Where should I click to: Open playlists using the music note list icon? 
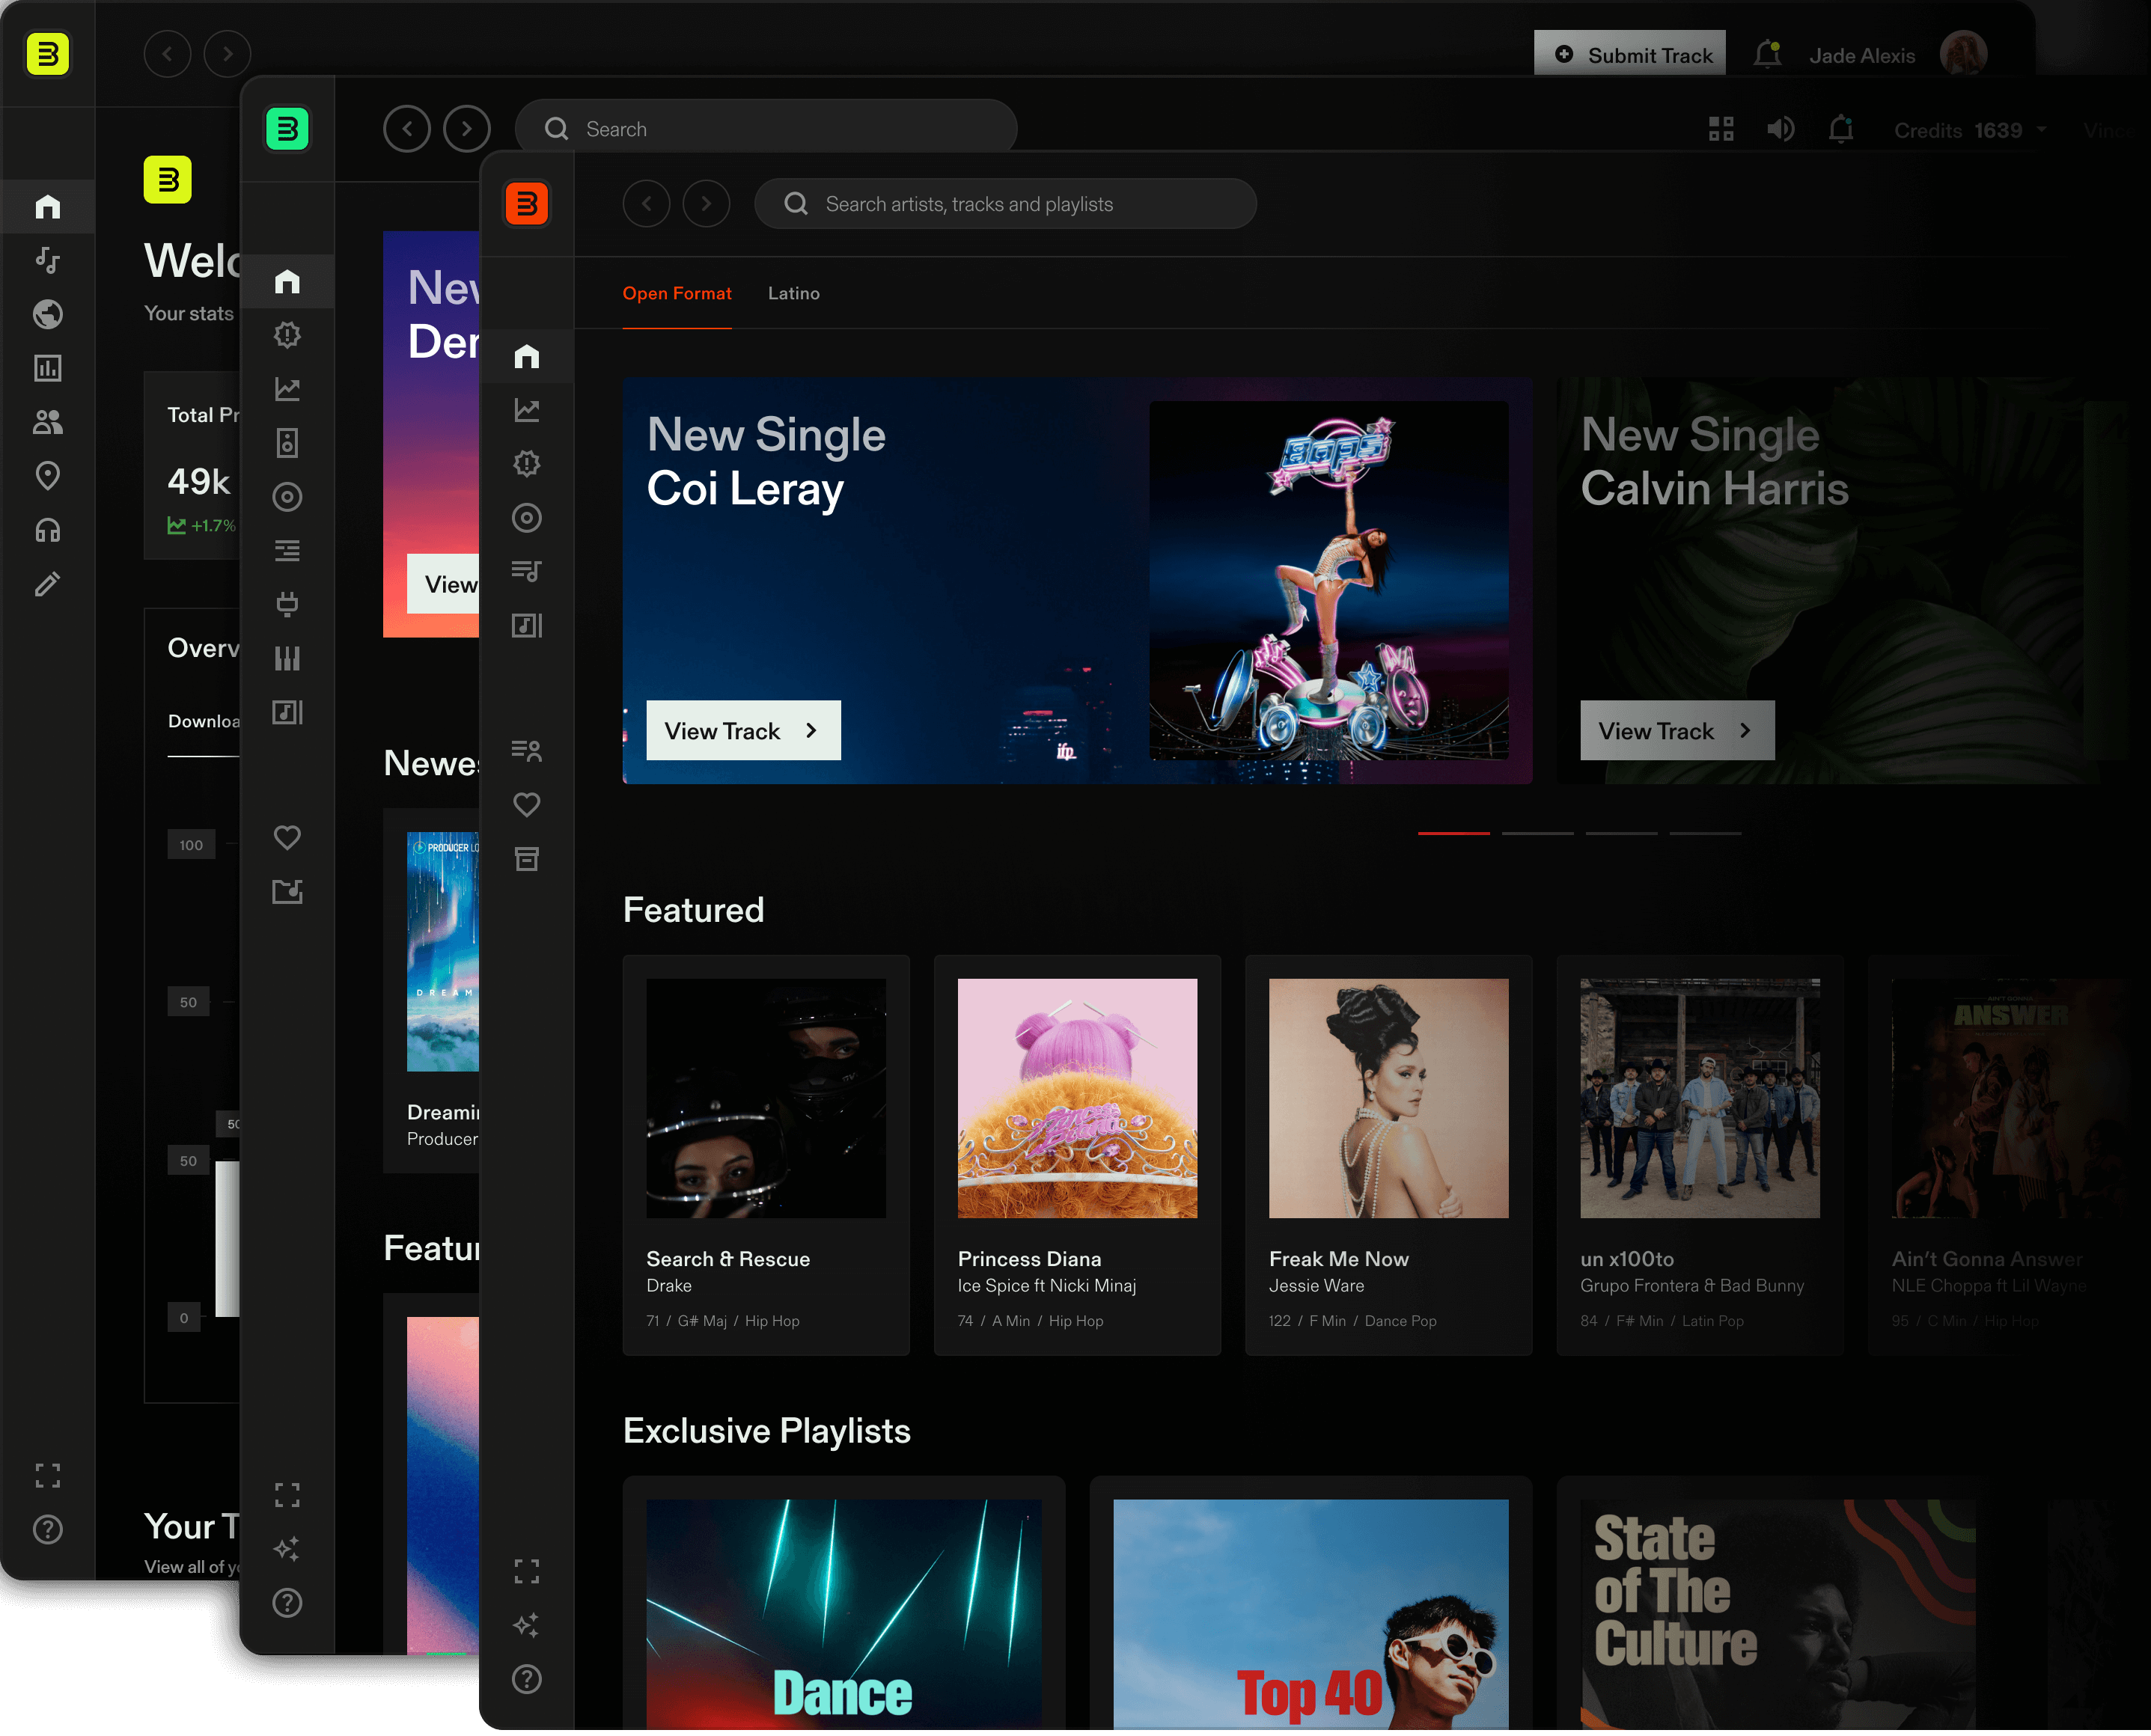coord(527,570)
